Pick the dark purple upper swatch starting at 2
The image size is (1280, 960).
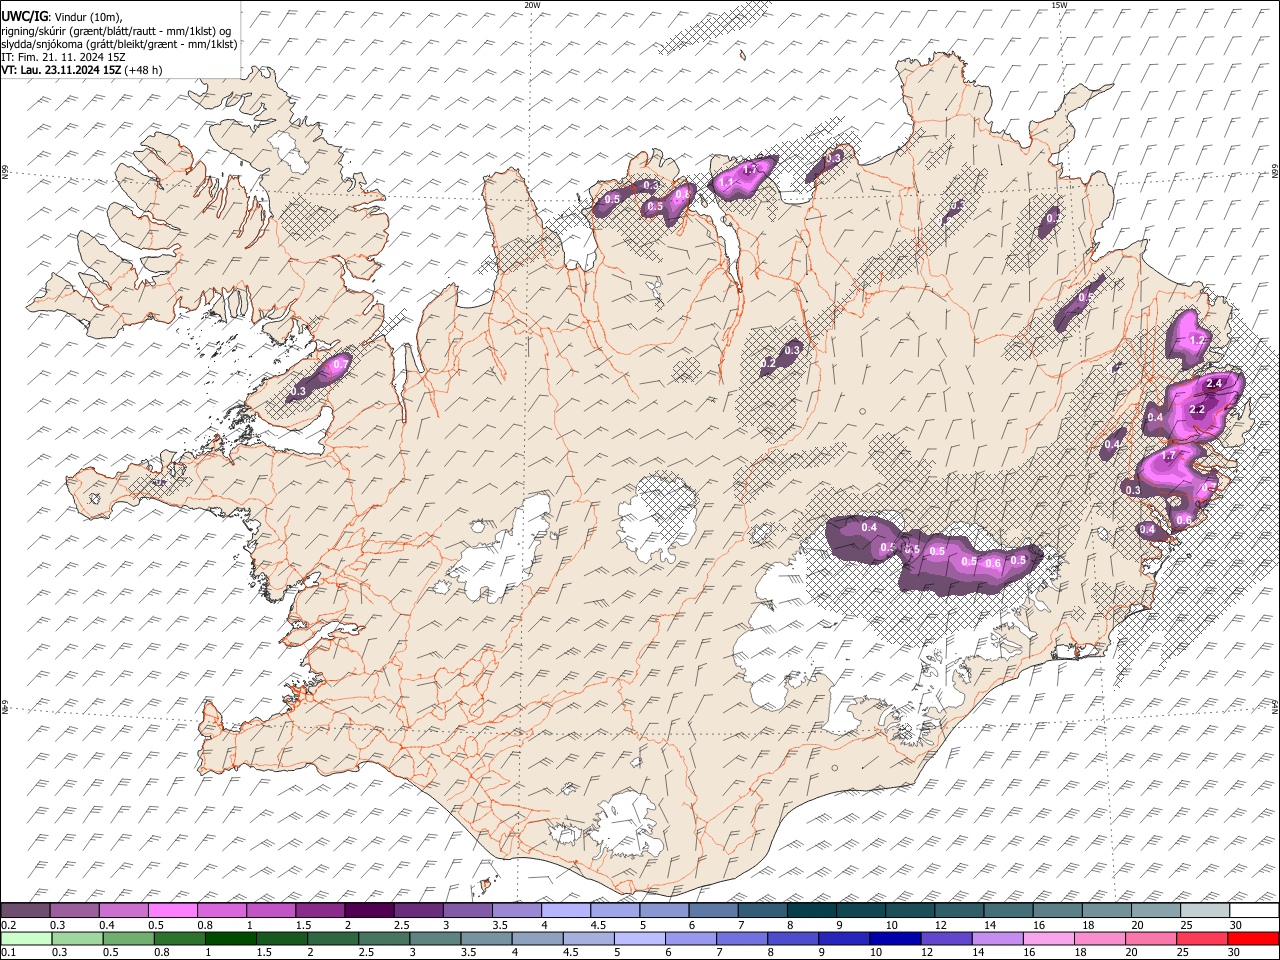pyautogui.click(x=369, y=910)
